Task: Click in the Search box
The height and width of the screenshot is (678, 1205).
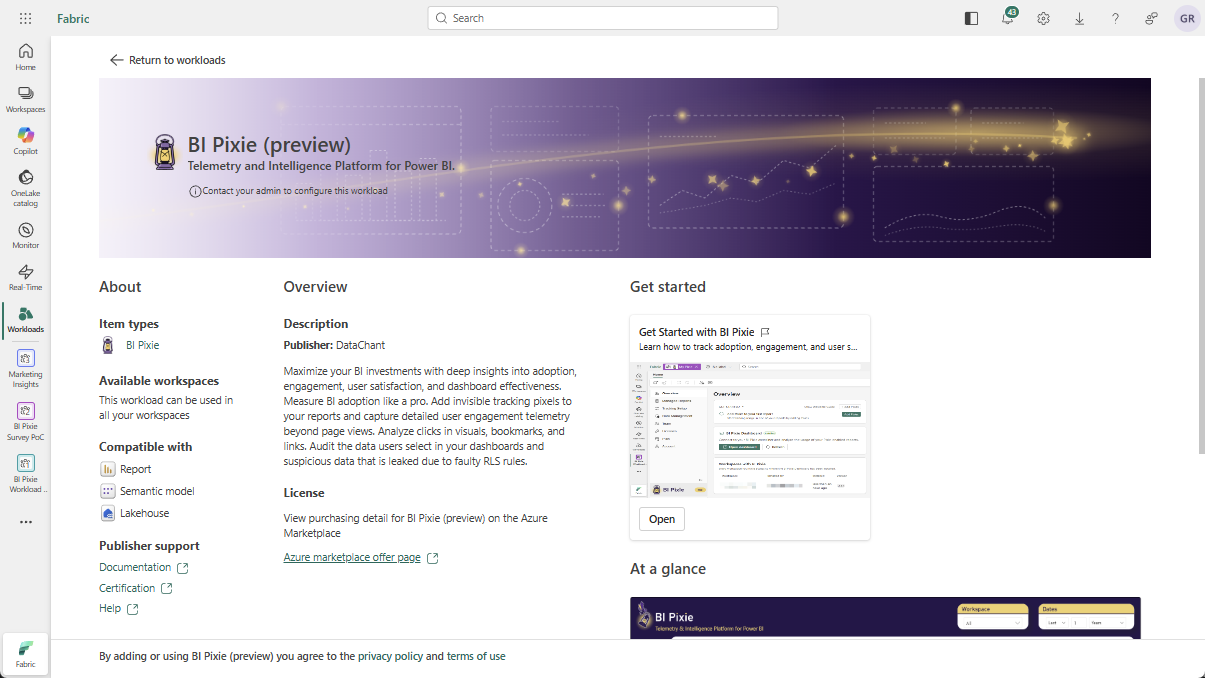Action: point(603,18)
